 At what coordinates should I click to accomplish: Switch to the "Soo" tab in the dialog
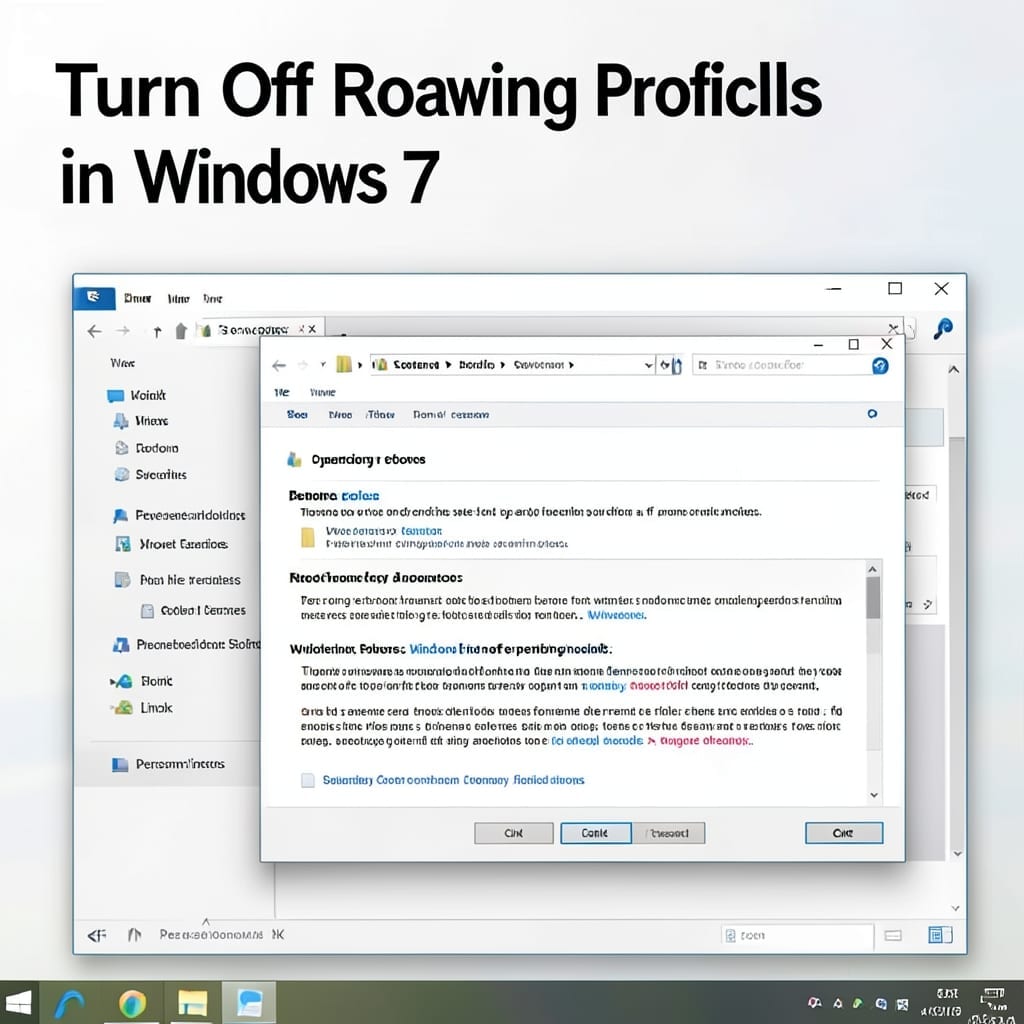[x=297, y=415]
